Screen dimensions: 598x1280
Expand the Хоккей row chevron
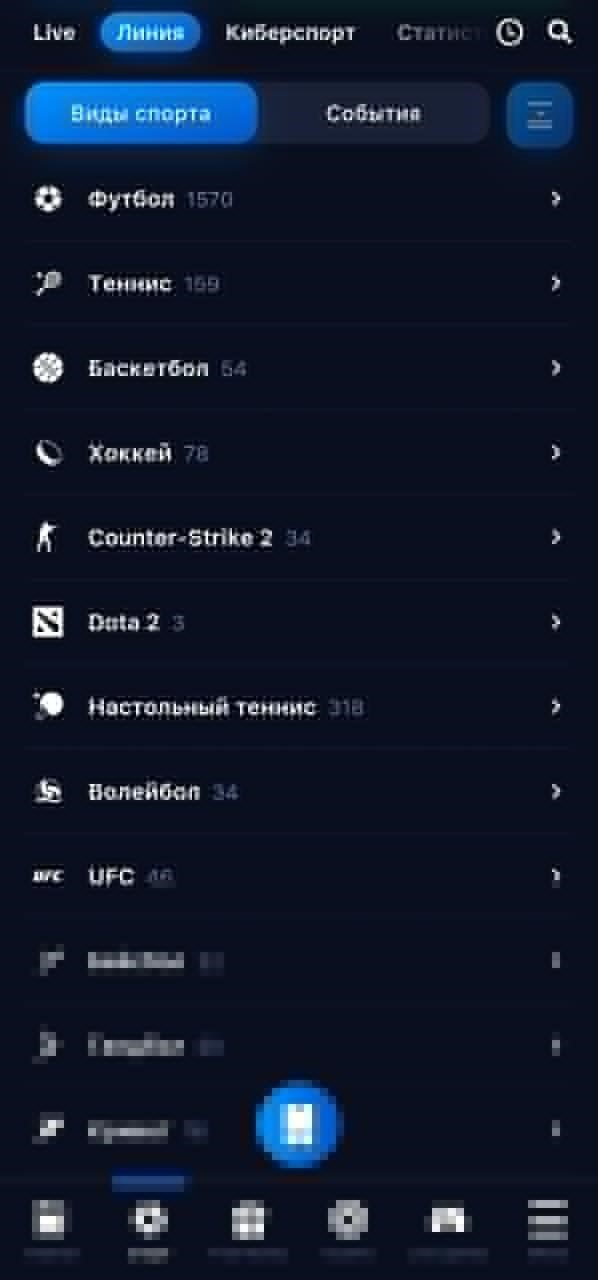click(x=556, y=453)
